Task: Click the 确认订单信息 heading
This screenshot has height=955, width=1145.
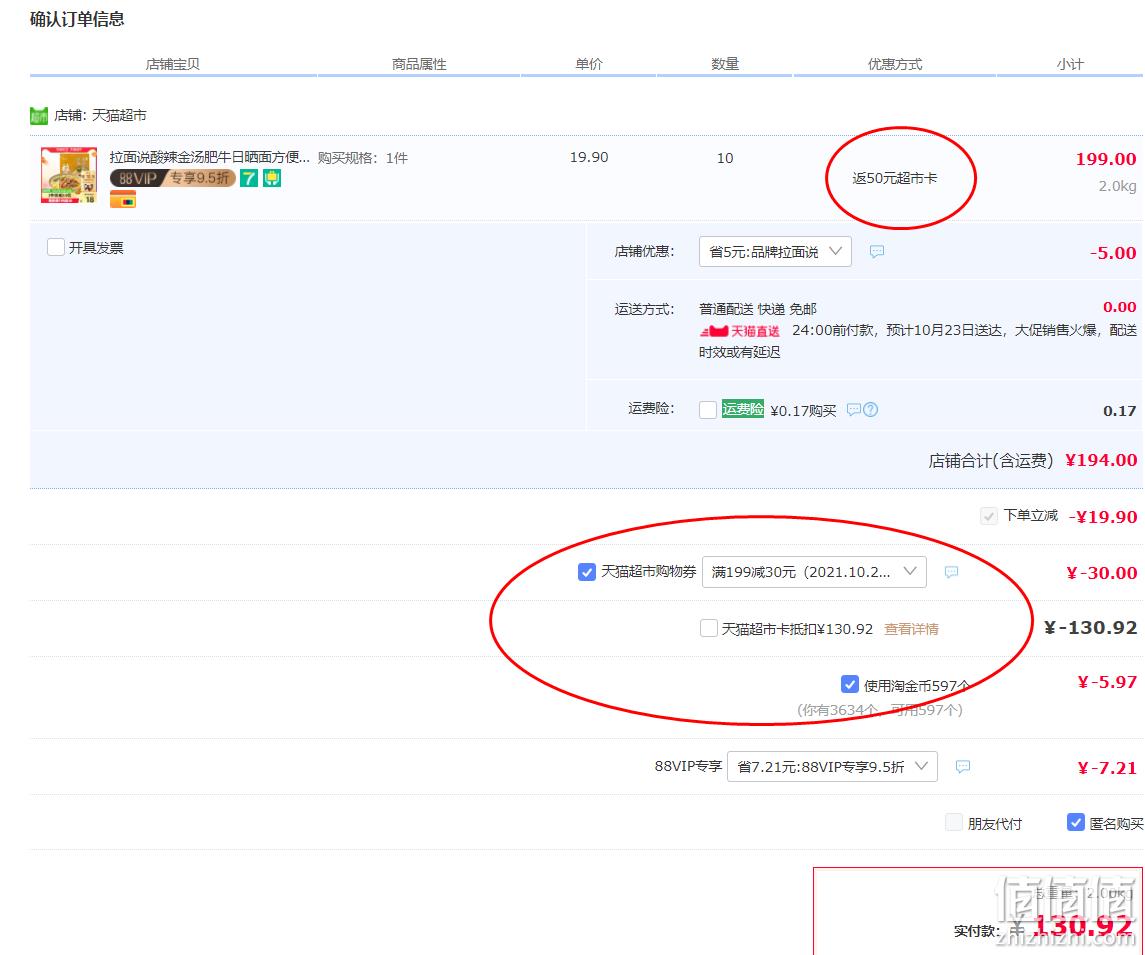Action: click(77, 20)
